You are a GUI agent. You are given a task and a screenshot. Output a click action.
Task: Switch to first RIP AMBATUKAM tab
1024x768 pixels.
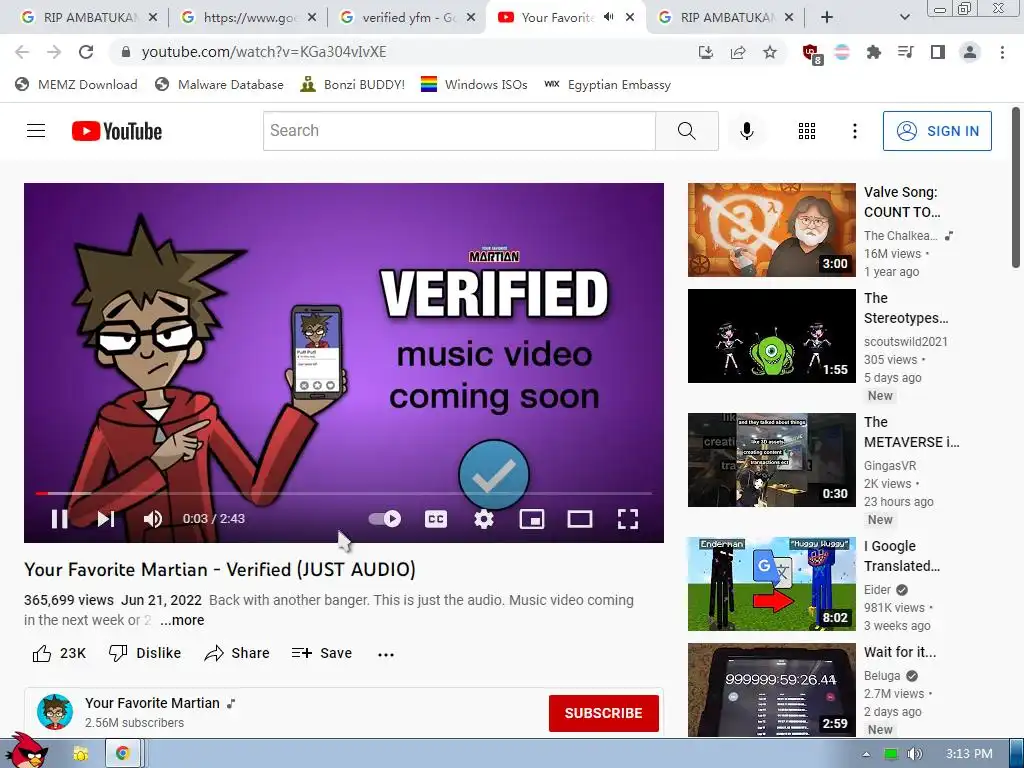click(x=88, y=17)
